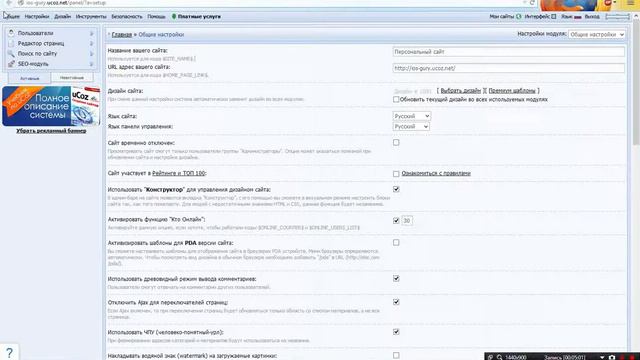Click the Главная breadcrumb link
Screen dimensions: 640x360
tap(122, 35)
